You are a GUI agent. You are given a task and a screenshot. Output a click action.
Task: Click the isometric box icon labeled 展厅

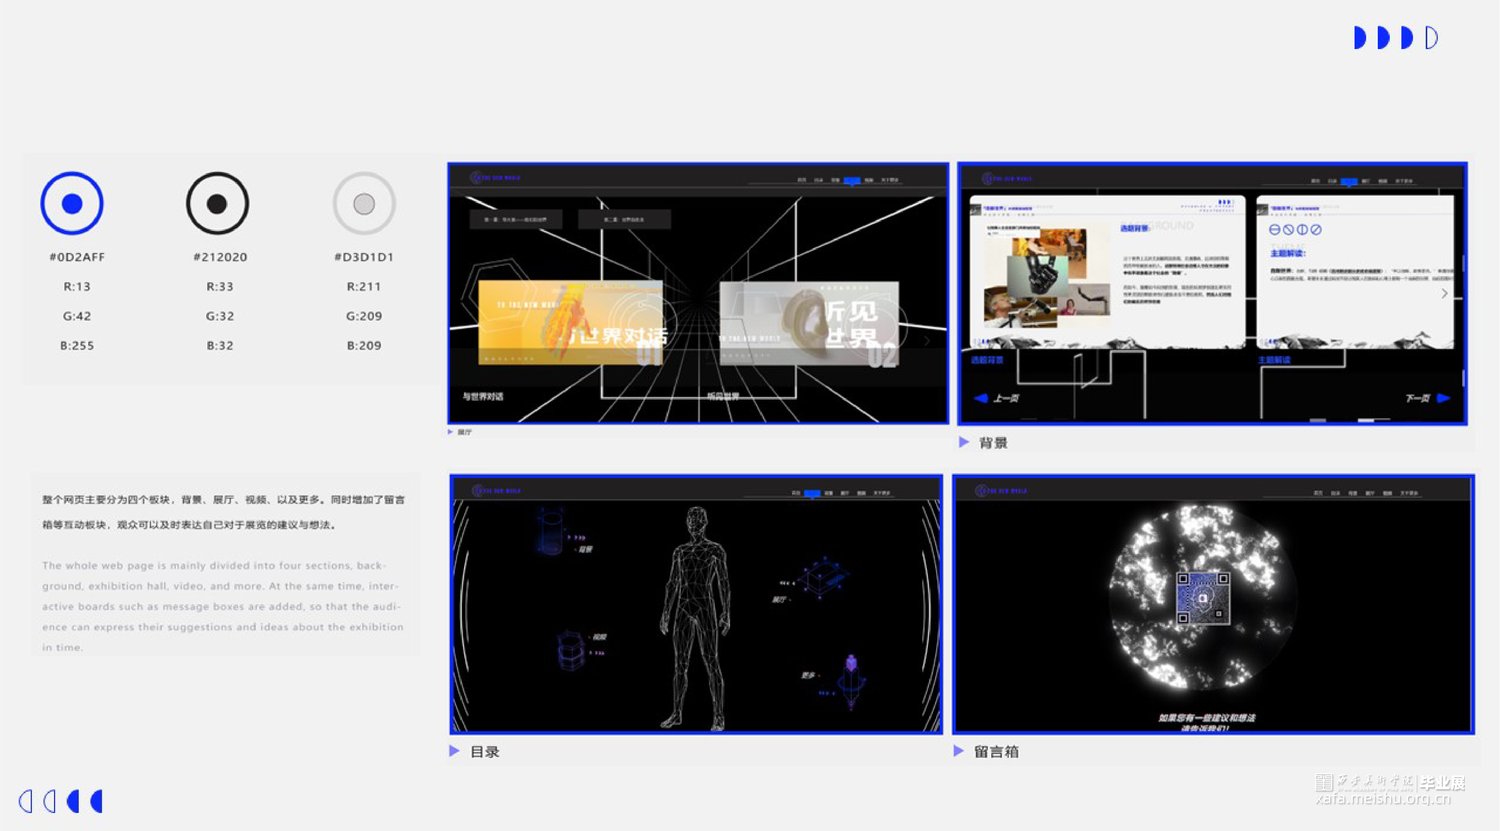[823, 578]
